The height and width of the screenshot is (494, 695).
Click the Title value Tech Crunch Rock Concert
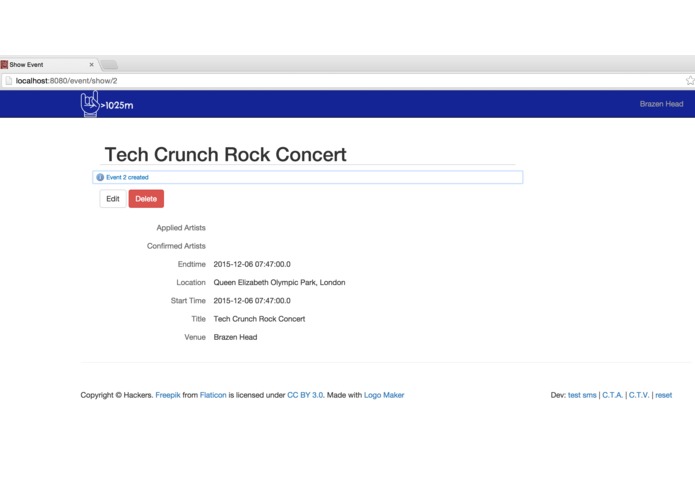tap(259, 319)
